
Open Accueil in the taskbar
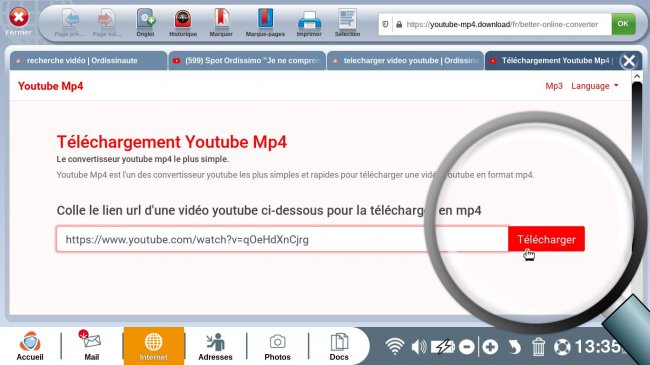pyautogui.click(x=30, y=346)
